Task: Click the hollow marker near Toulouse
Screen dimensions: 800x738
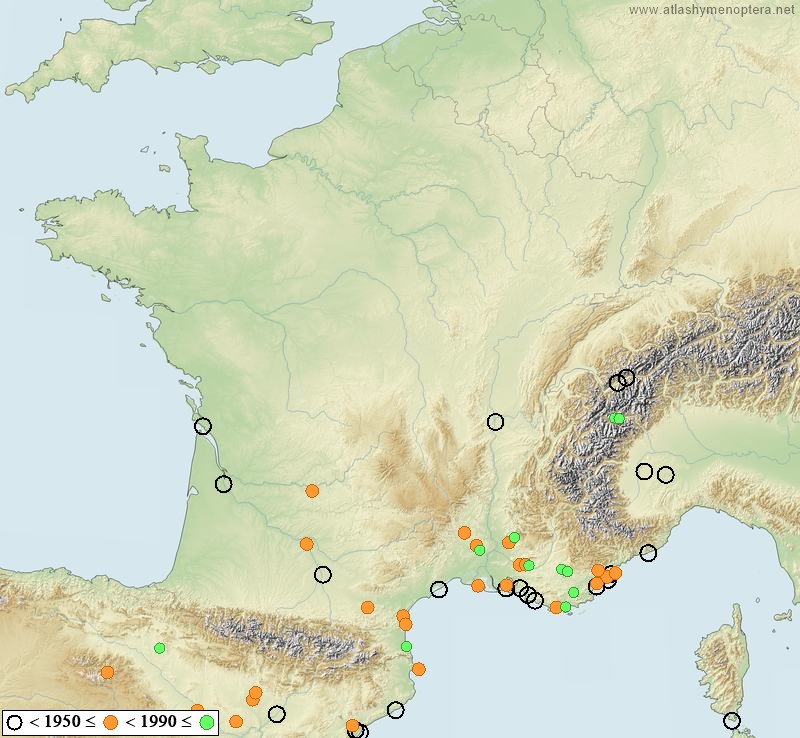Action: [x=322, y=575]
